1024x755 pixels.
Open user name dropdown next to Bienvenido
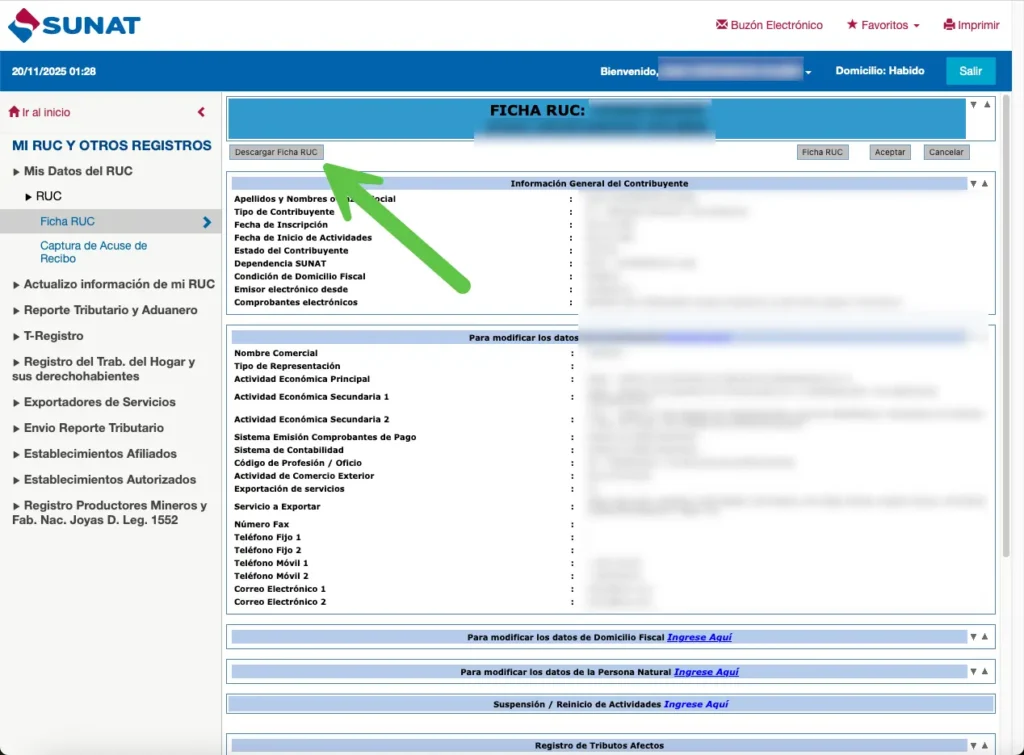(808, 72)
